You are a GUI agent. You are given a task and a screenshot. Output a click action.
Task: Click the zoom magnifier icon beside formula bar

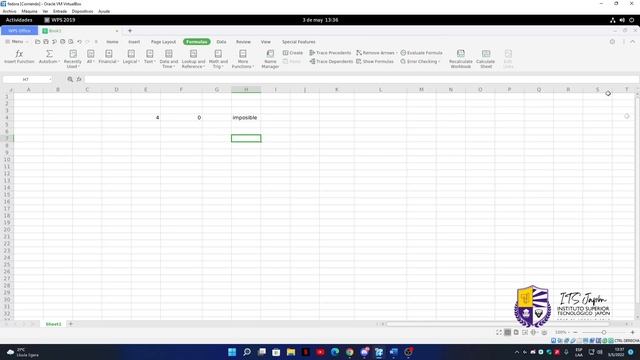pyautogui.click(x=70, y=79)
